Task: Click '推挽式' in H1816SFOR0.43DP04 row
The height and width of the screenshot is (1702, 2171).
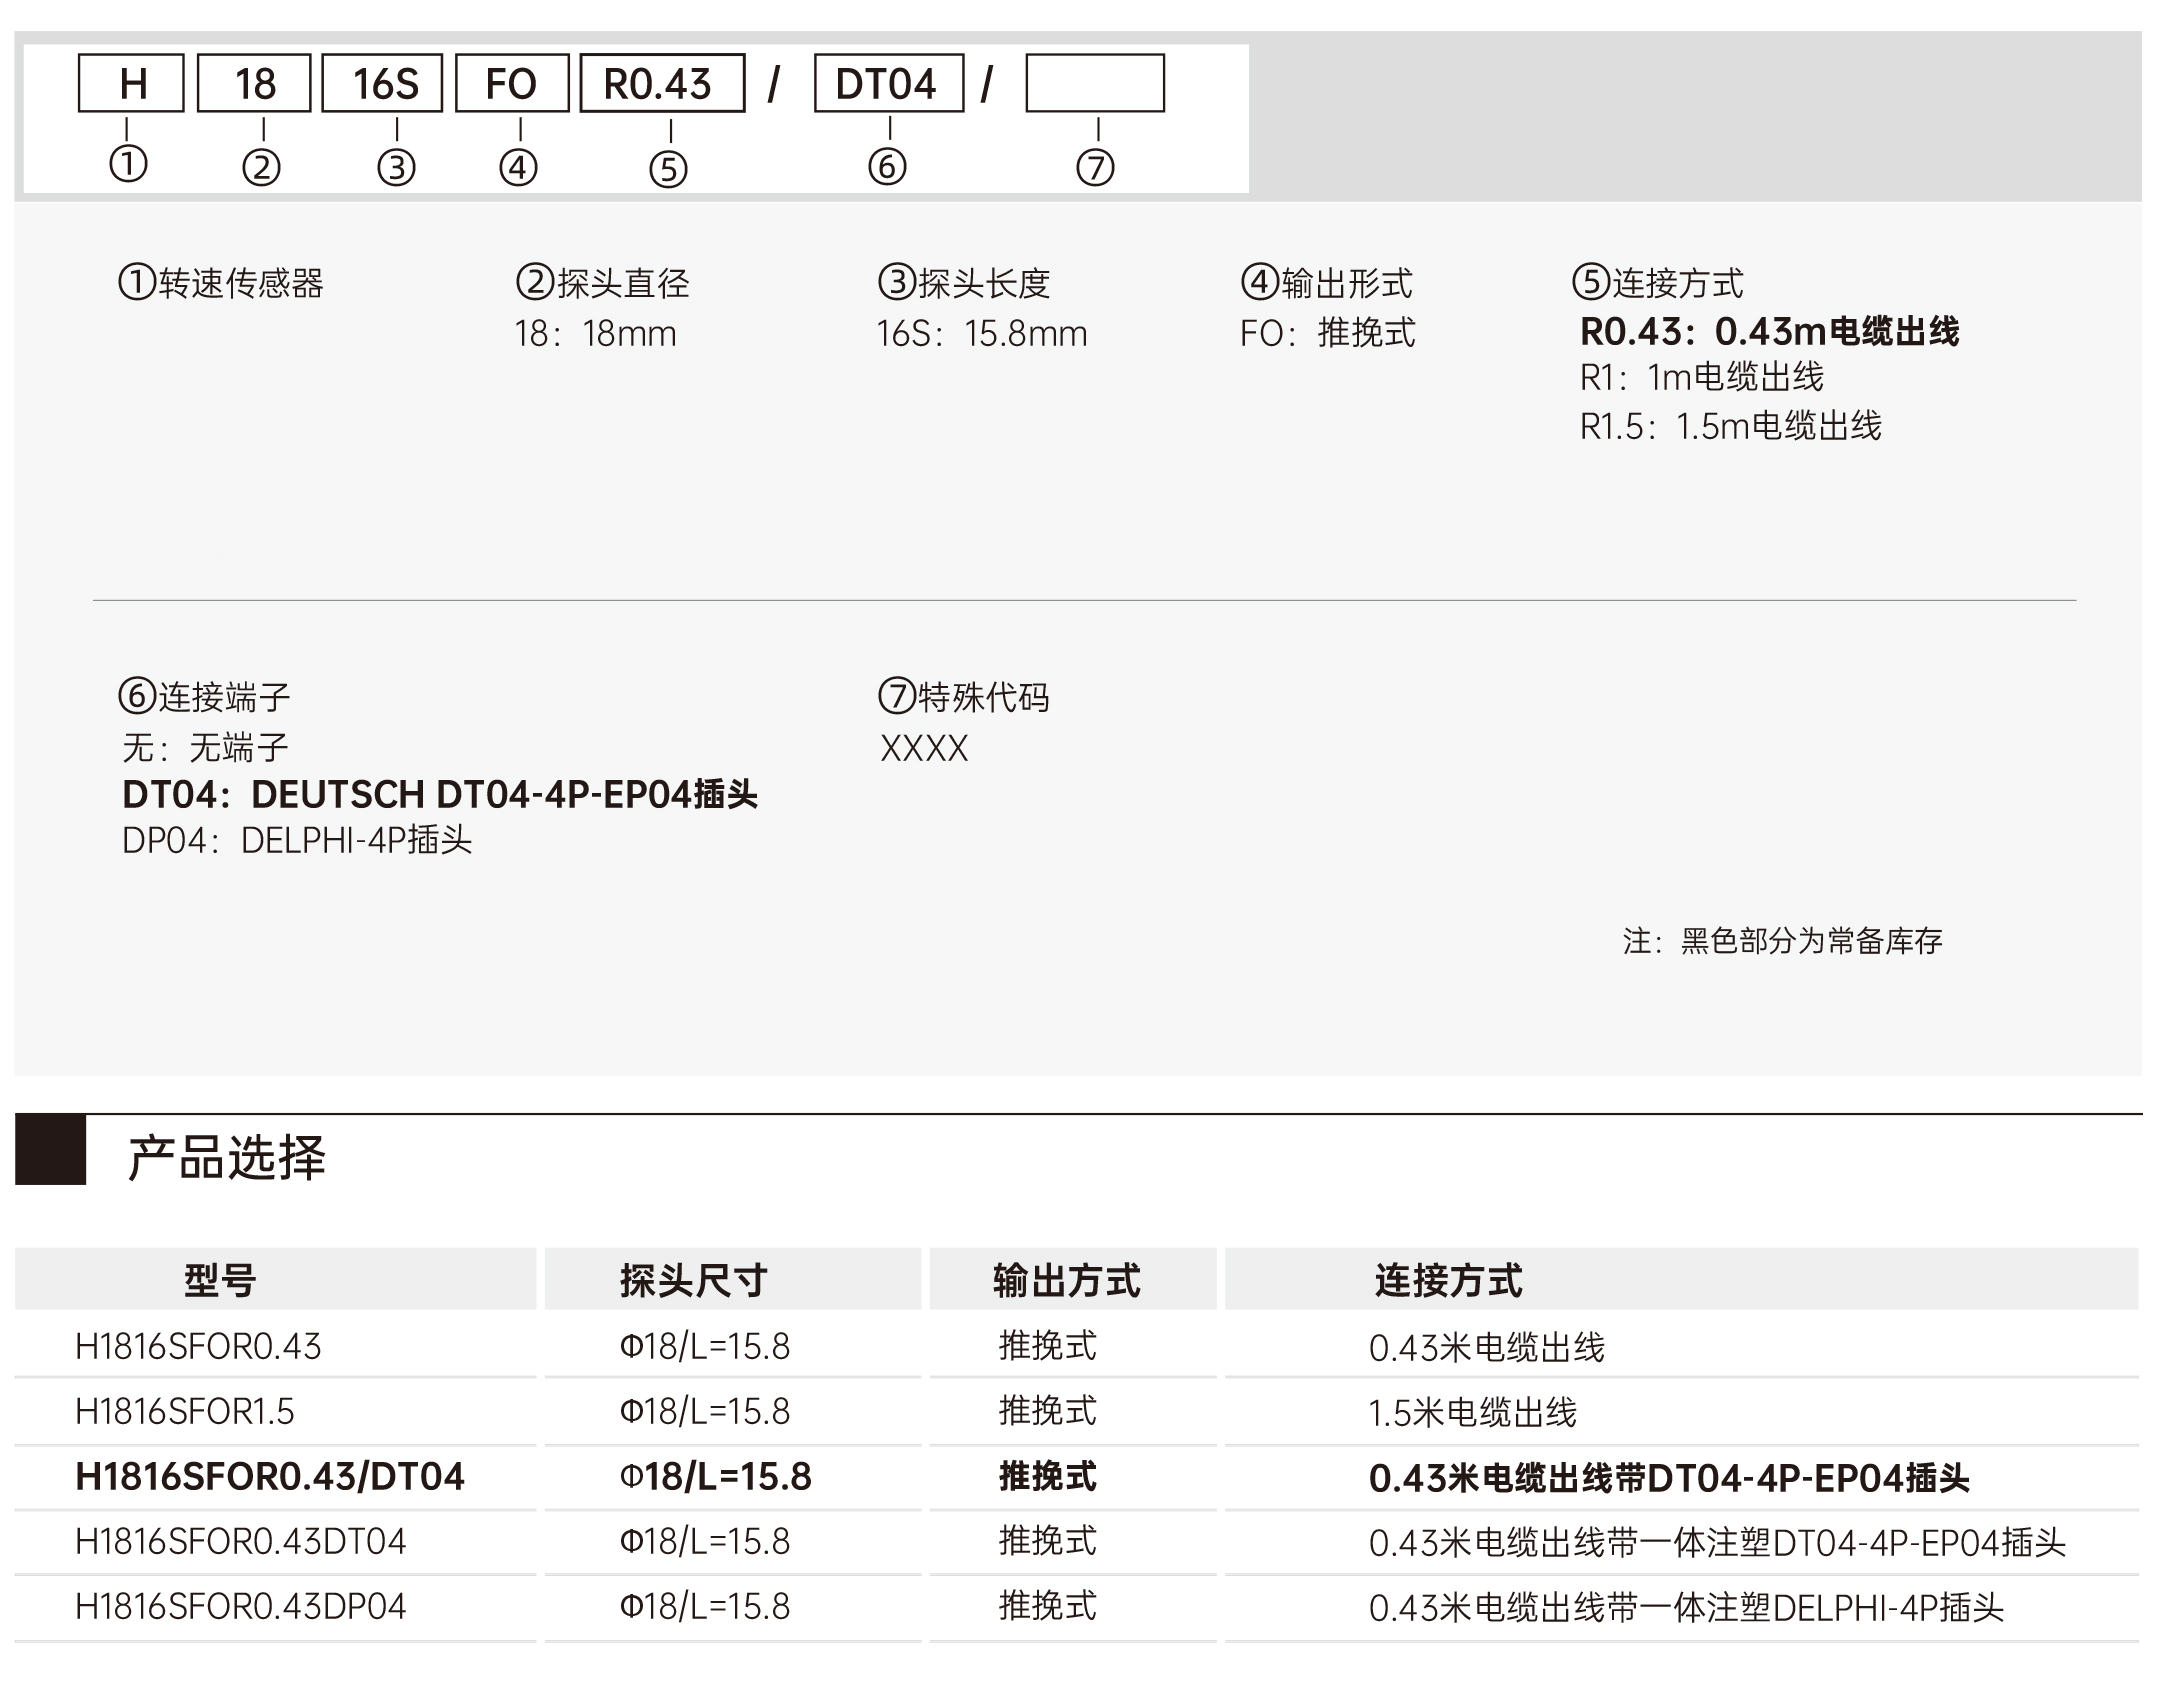Action: tap(1048, 1607)
